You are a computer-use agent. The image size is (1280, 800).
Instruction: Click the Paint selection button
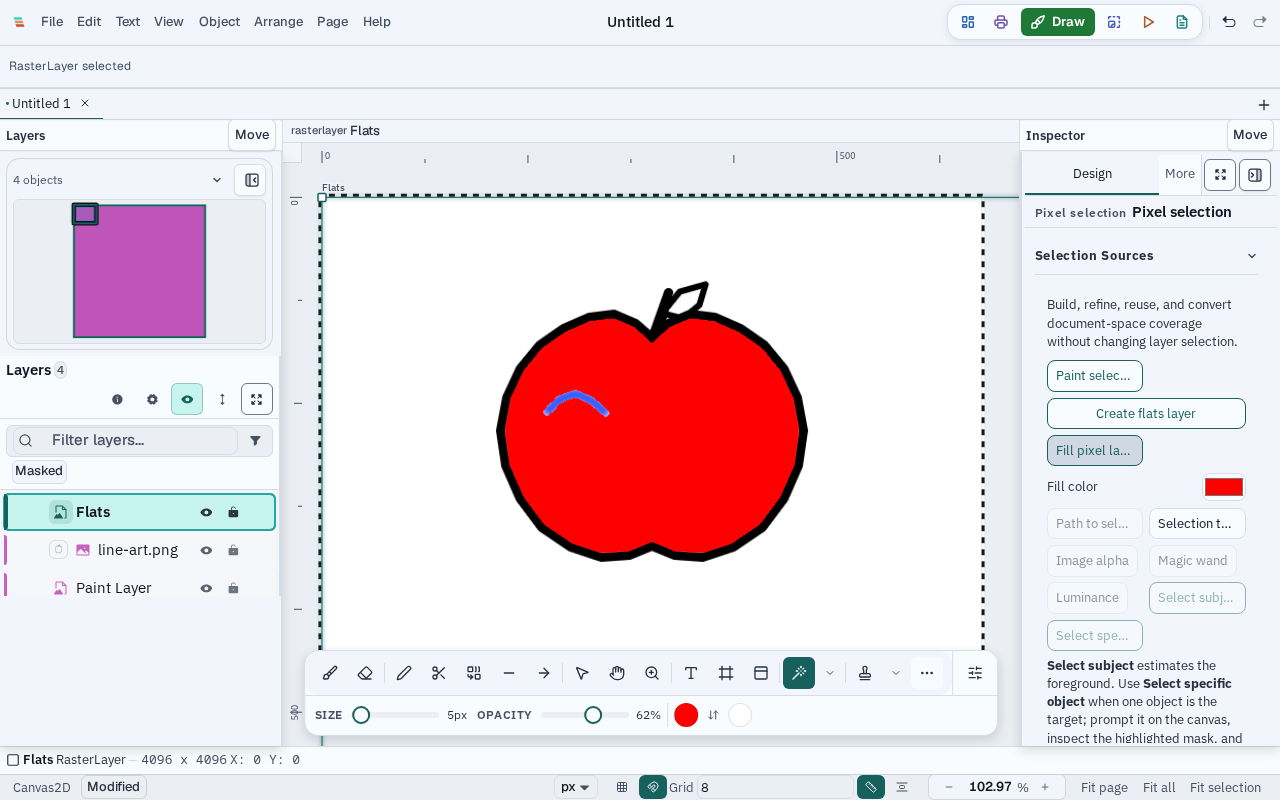point(1094,376)
